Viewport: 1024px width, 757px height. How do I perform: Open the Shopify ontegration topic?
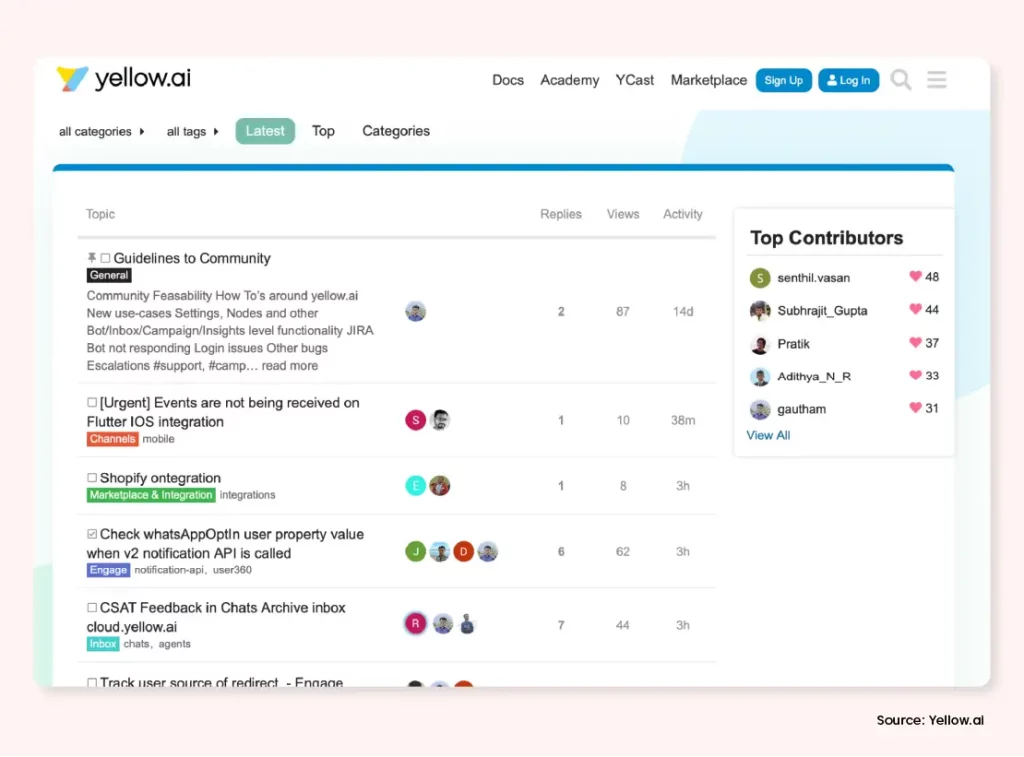coord(160,478)
